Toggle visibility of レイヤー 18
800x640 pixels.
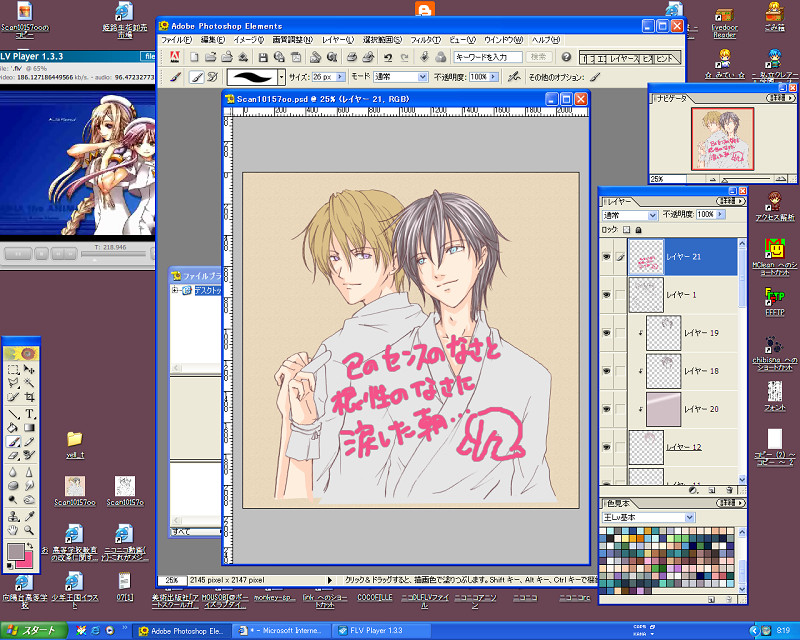[x=606, y=371]
